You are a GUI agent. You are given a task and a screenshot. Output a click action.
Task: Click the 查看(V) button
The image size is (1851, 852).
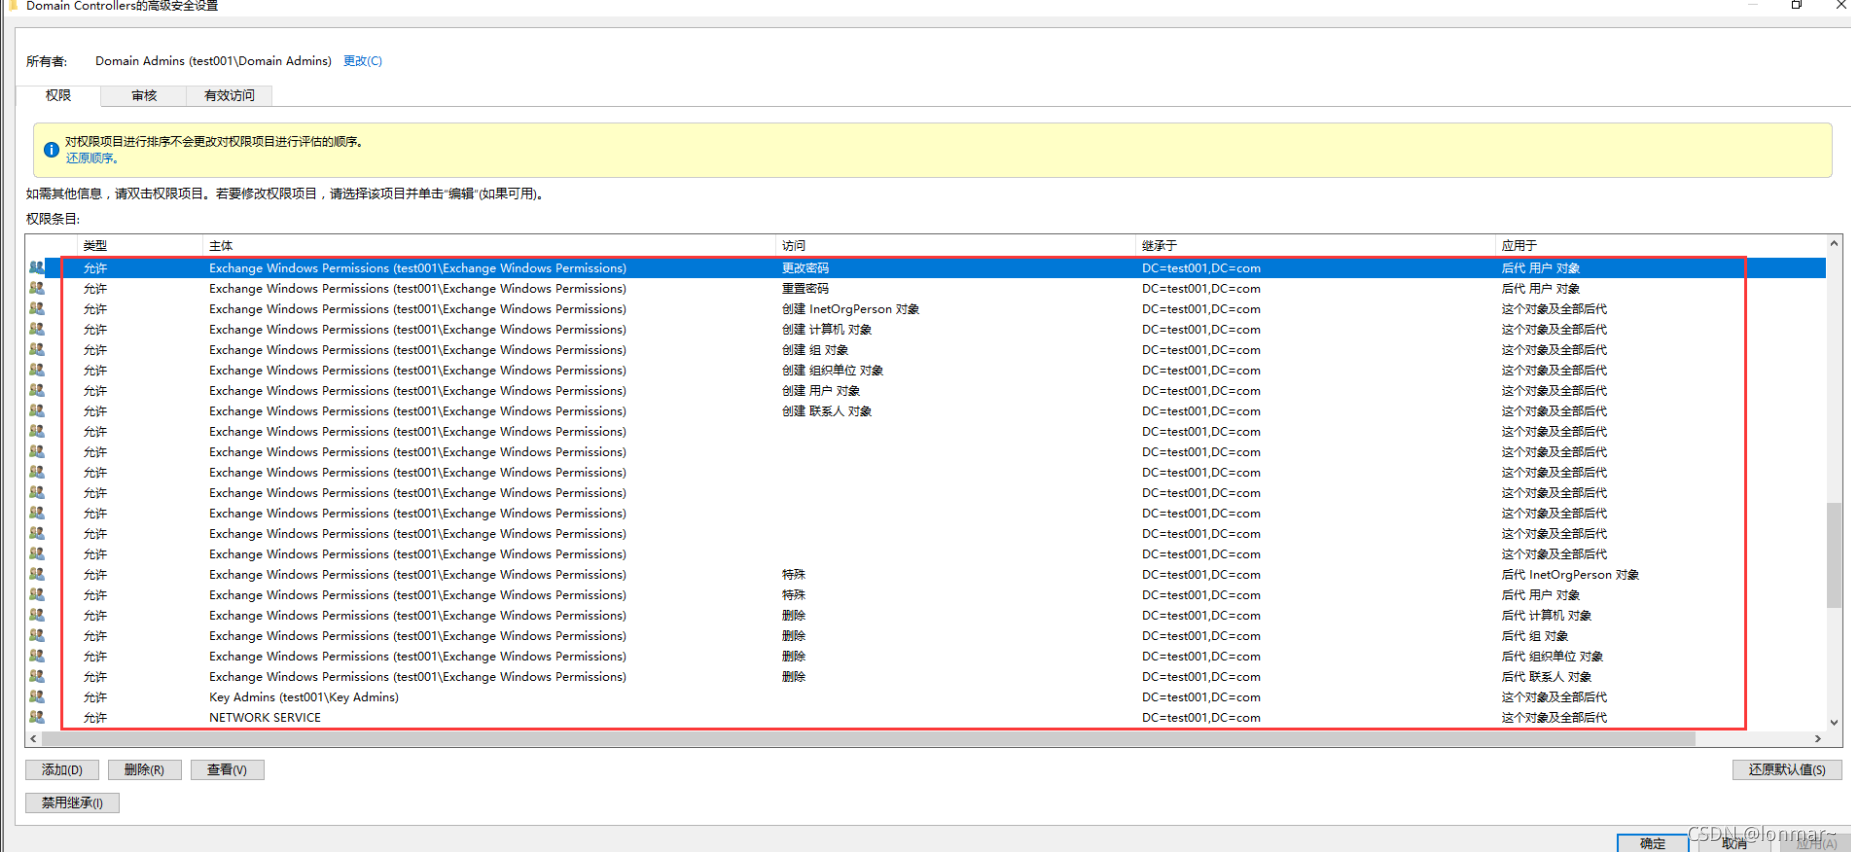point(227,770)
